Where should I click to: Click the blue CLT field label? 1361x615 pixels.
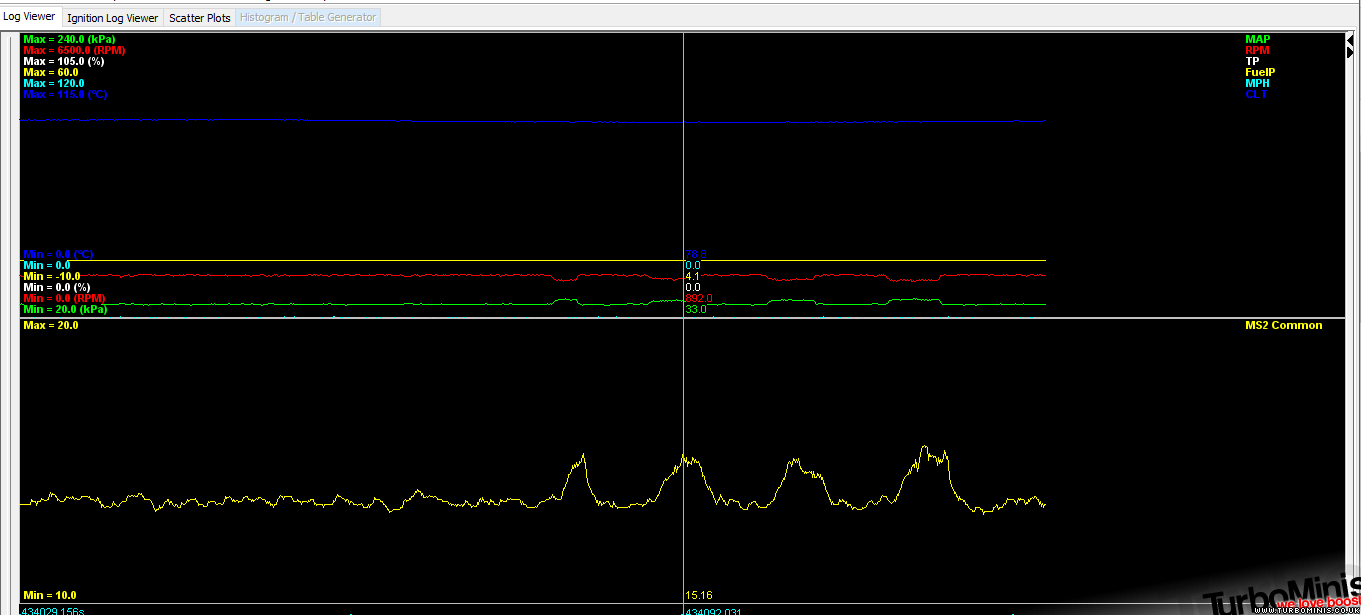coord(1256,95)
